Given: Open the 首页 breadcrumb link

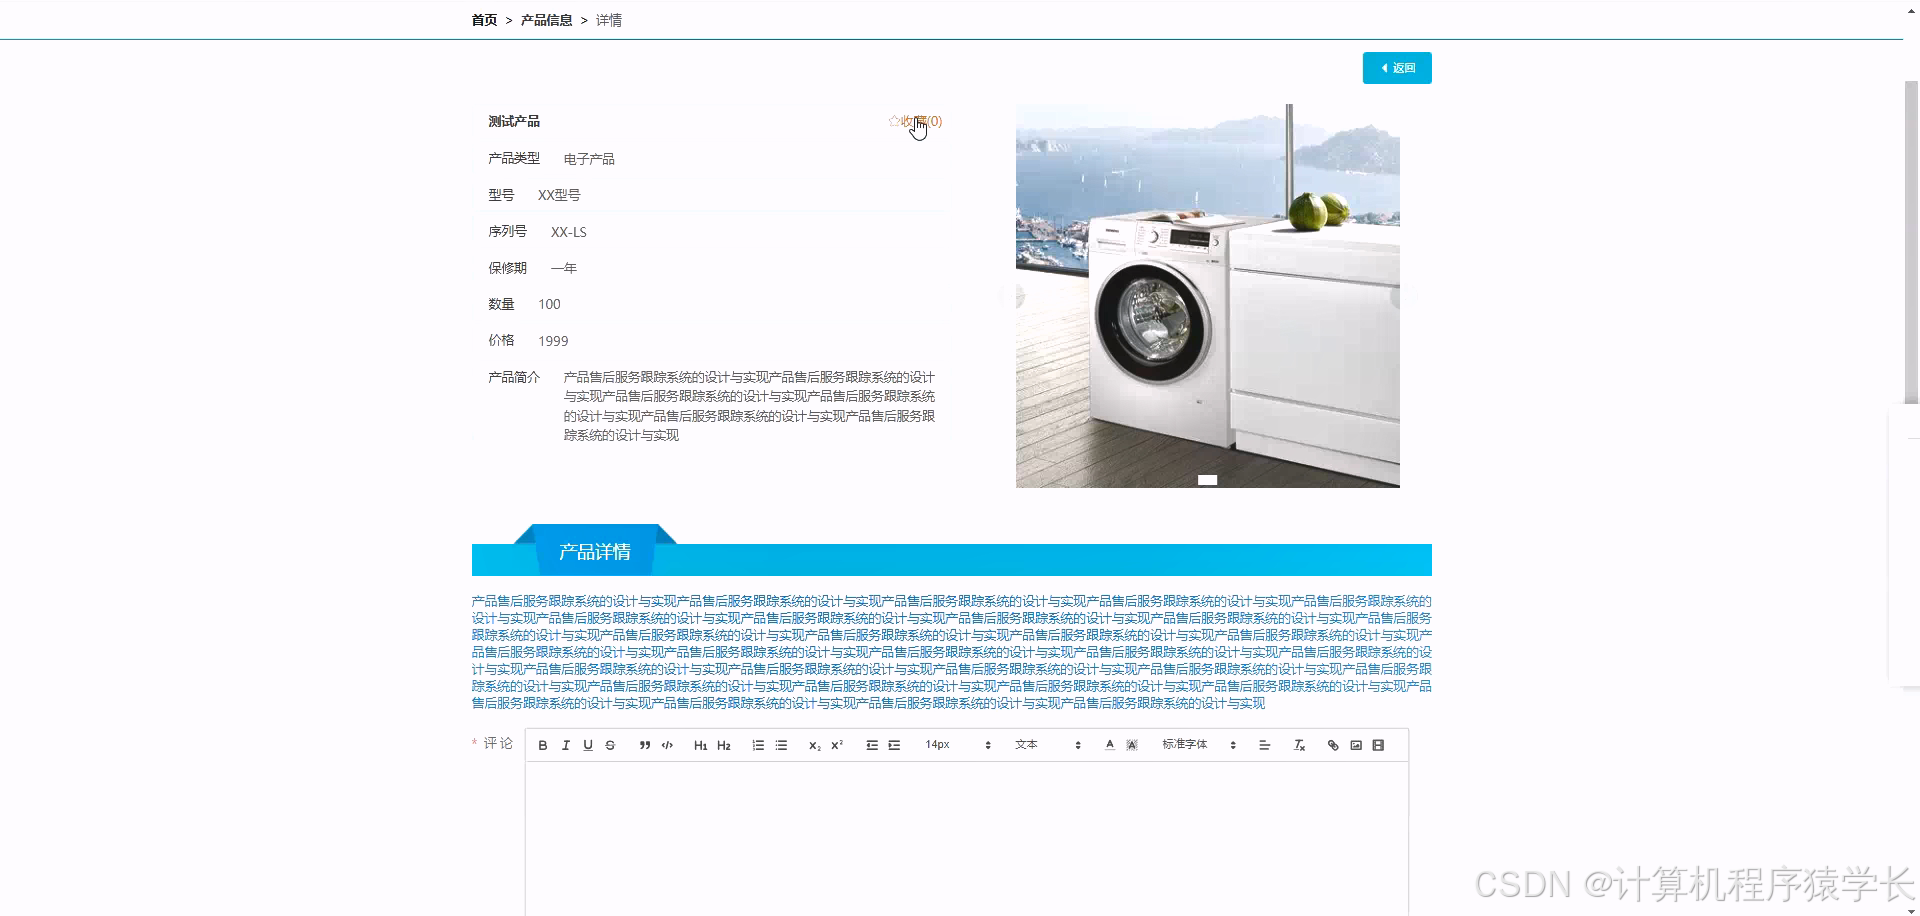Looking at the screenshot, I should point(483,19).
